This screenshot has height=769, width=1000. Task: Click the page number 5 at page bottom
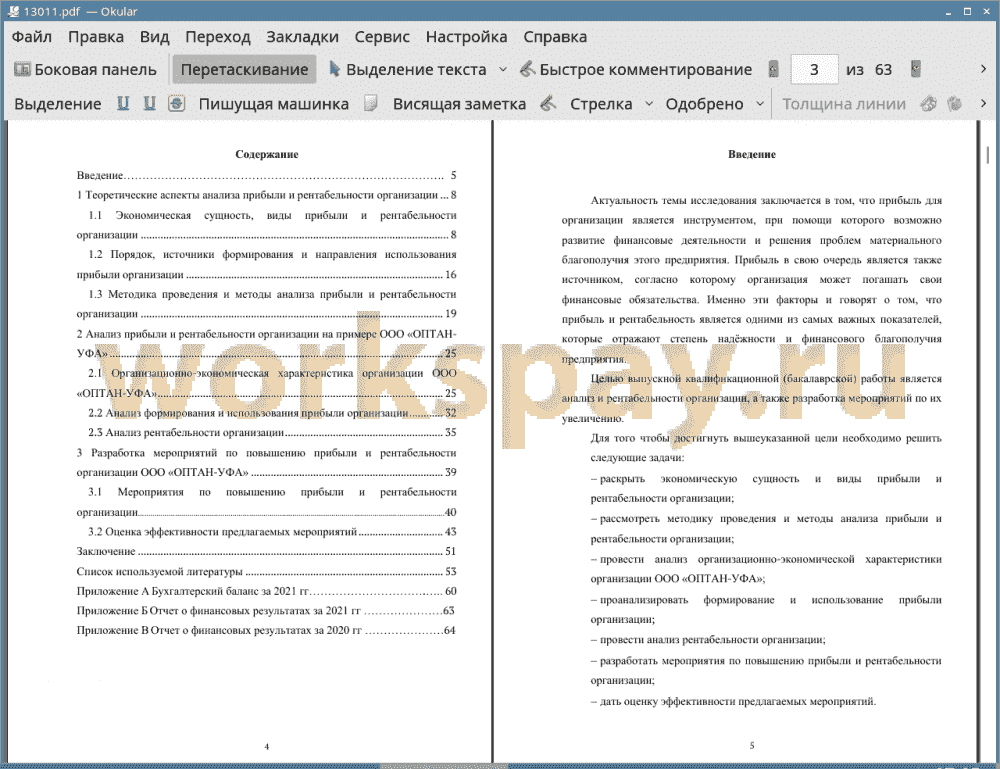pyautogui.click(x=752, y=745)
